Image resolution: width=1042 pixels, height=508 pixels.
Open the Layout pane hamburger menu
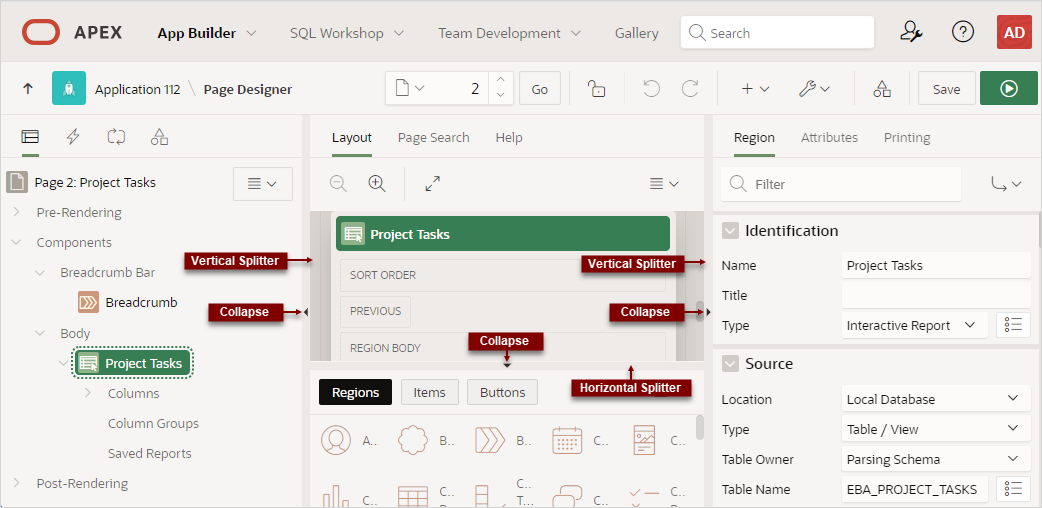click(x=664, y=184)
